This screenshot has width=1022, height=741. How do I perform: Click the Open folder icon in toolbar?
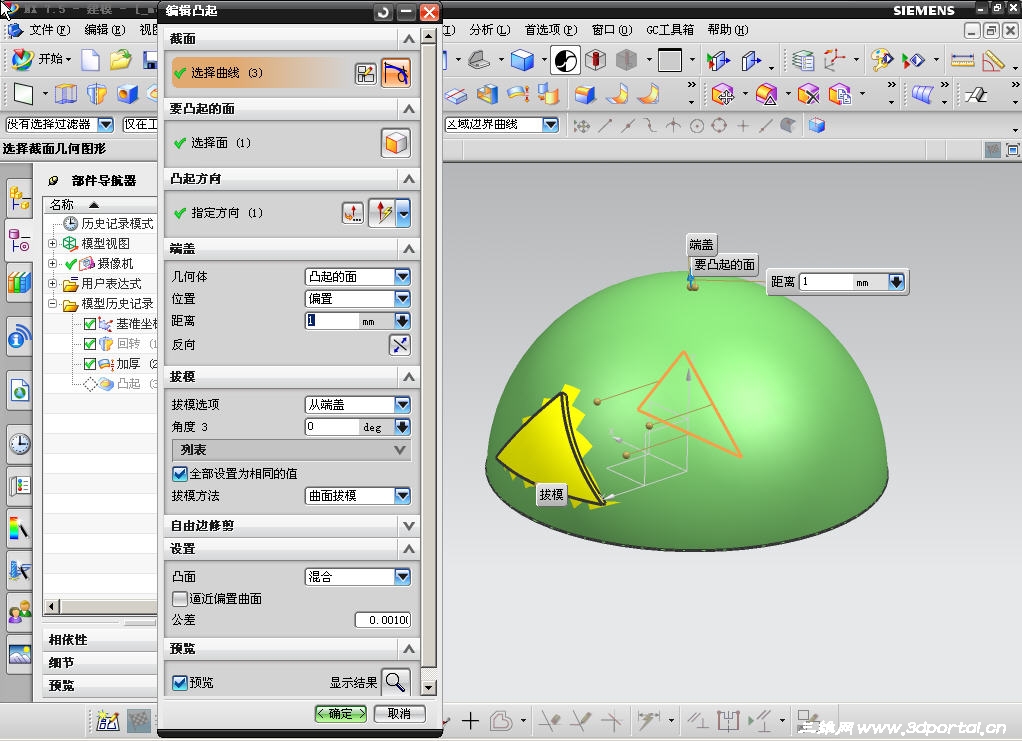pos(120,60)
